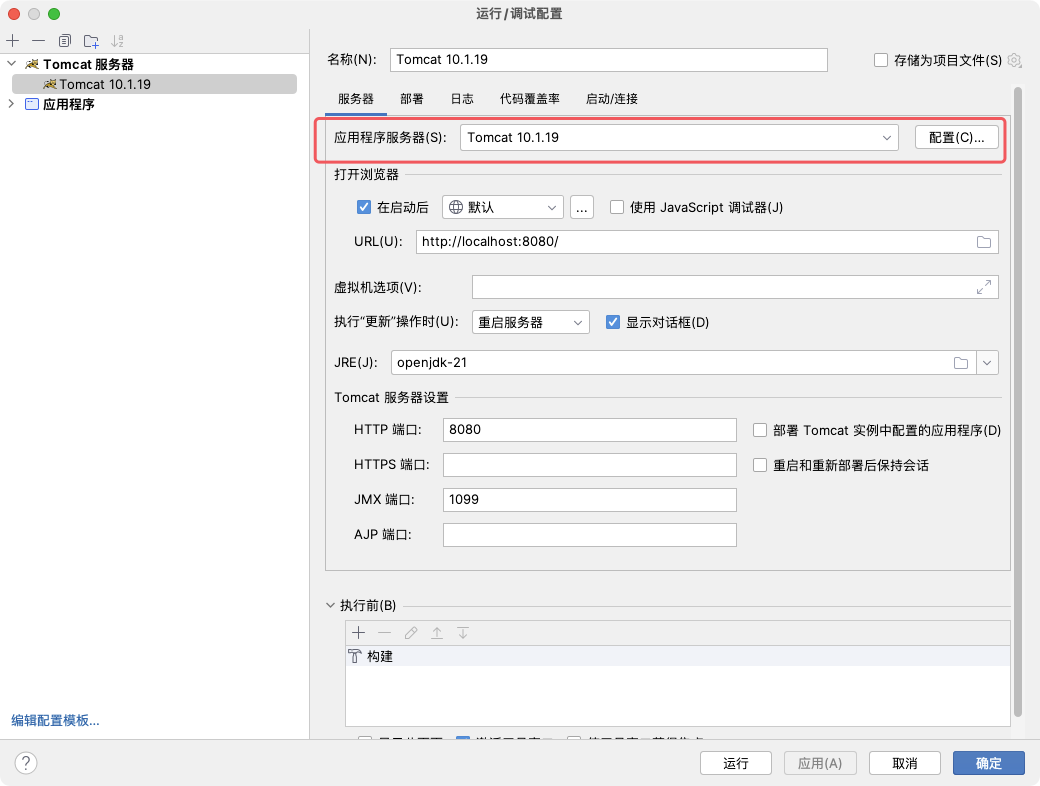Viewport: 1040px width, 786px height.
Task: Remove the selected configuration
Action: click(38, 41)
